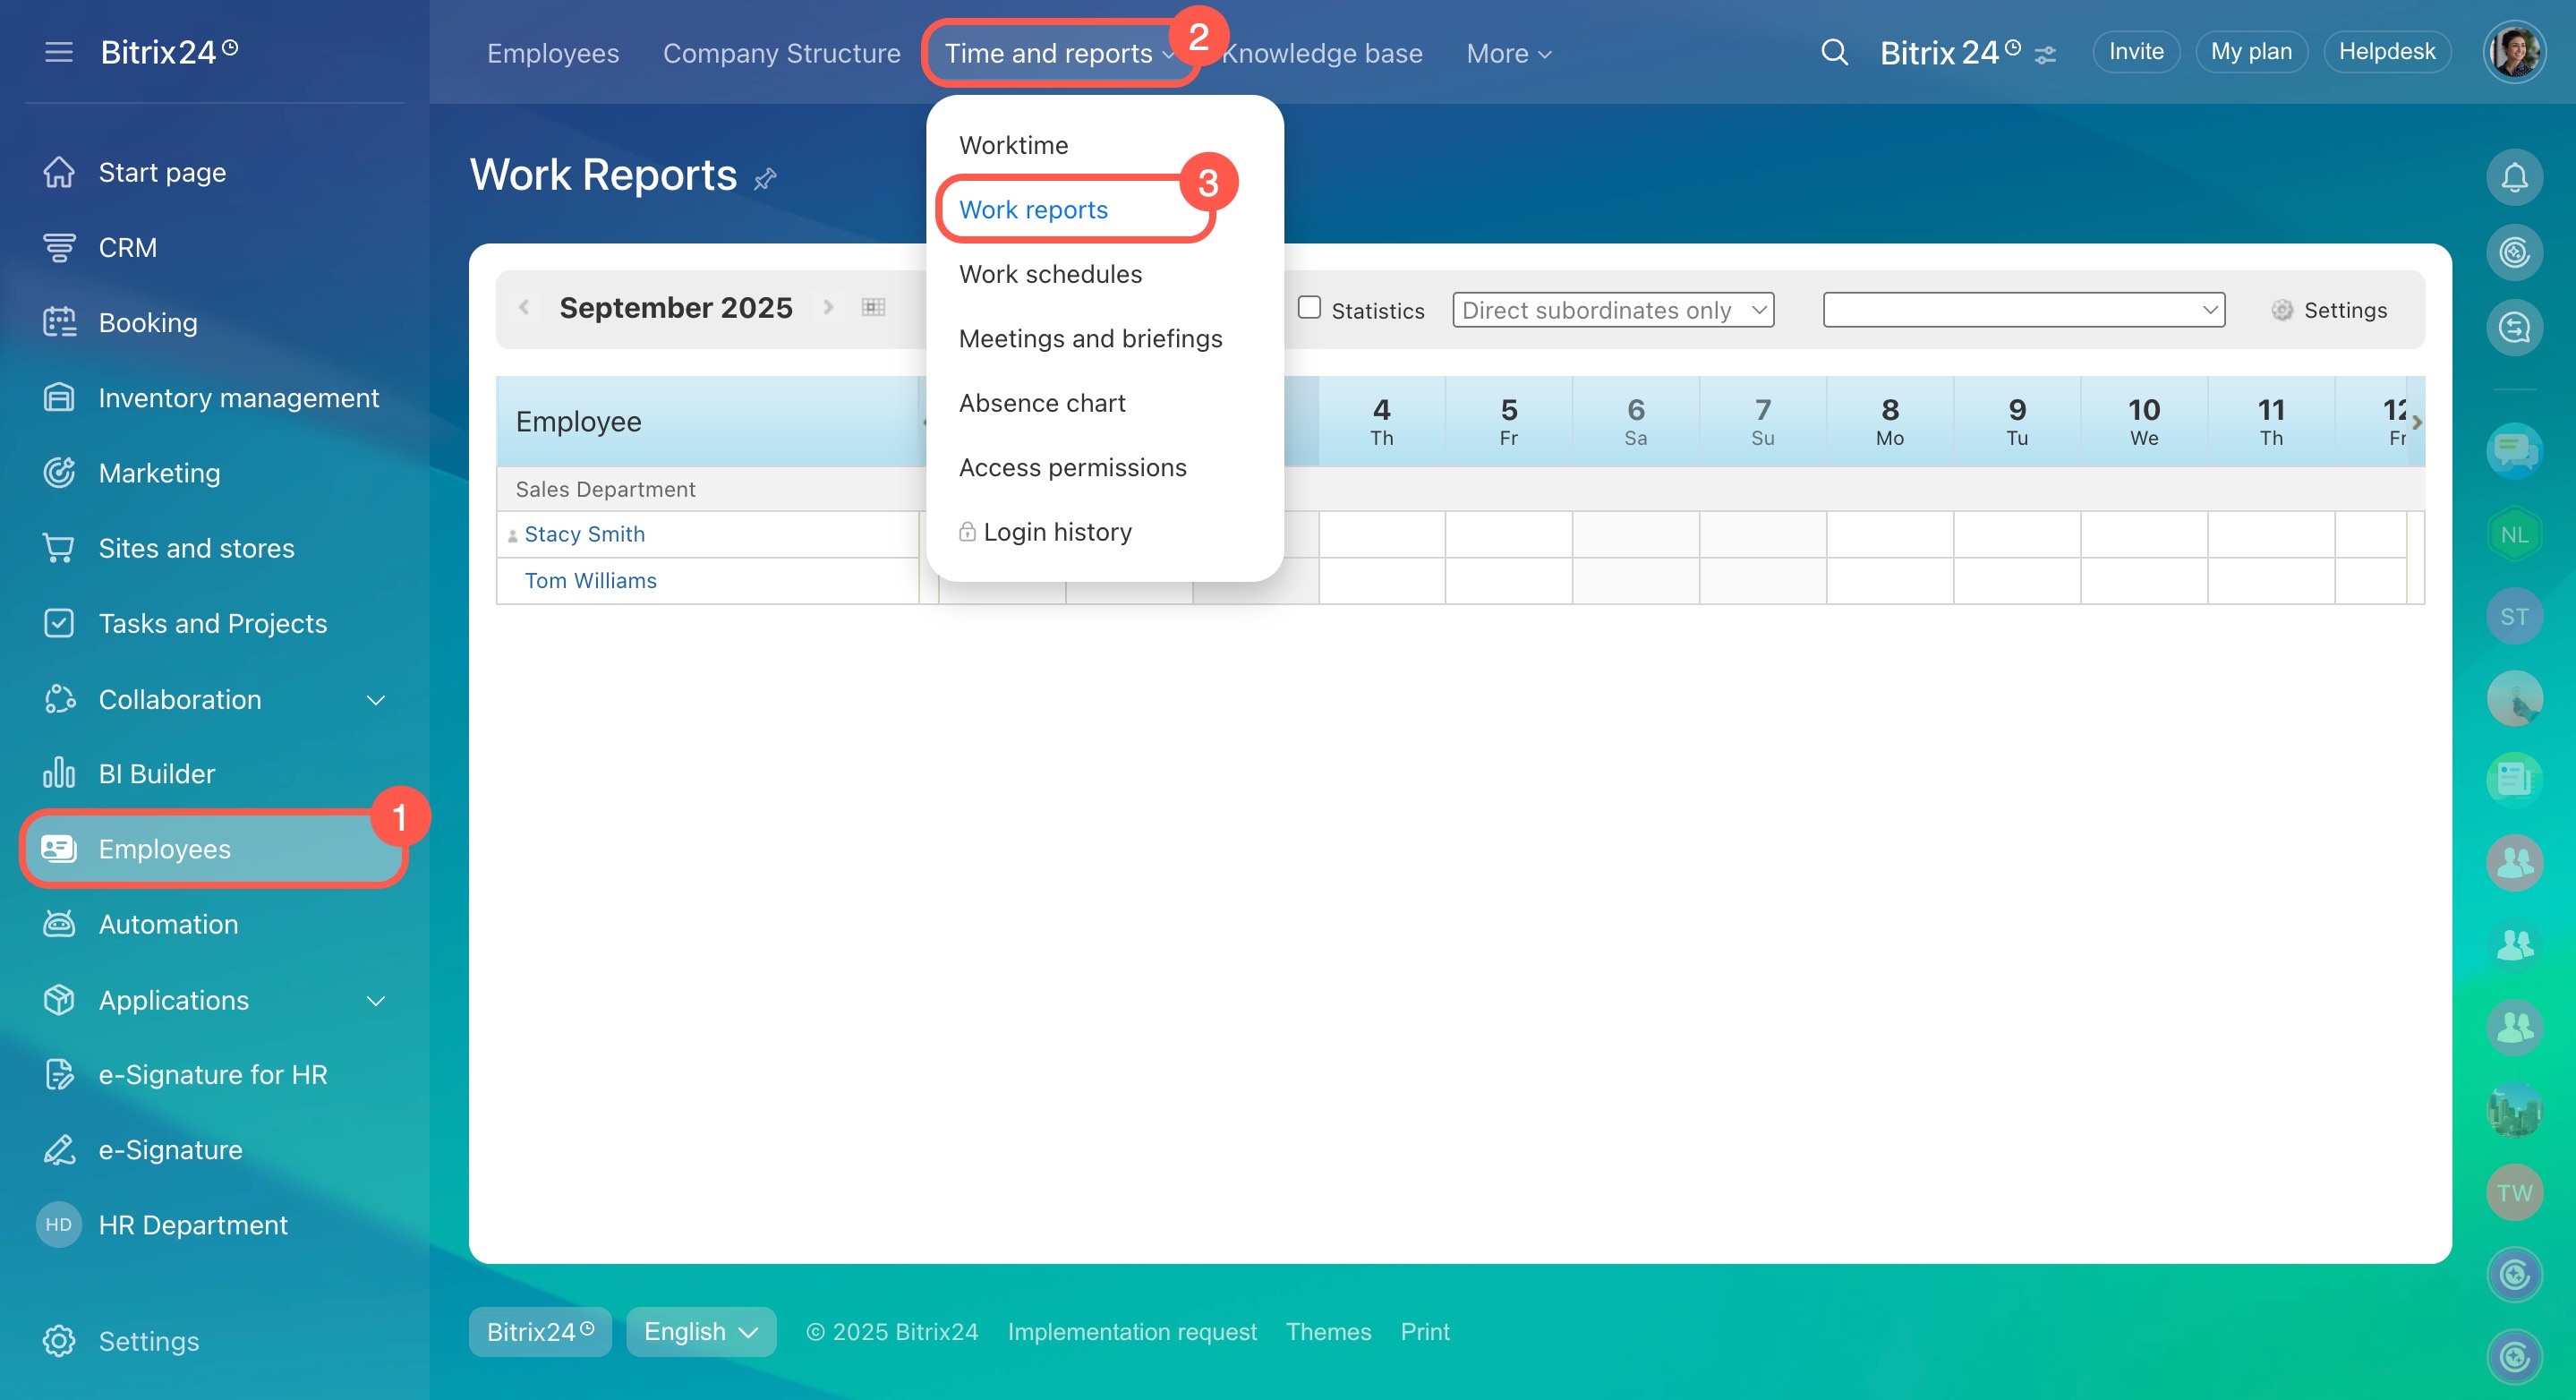Select Absence chart menu entry

click(1042, 403)
